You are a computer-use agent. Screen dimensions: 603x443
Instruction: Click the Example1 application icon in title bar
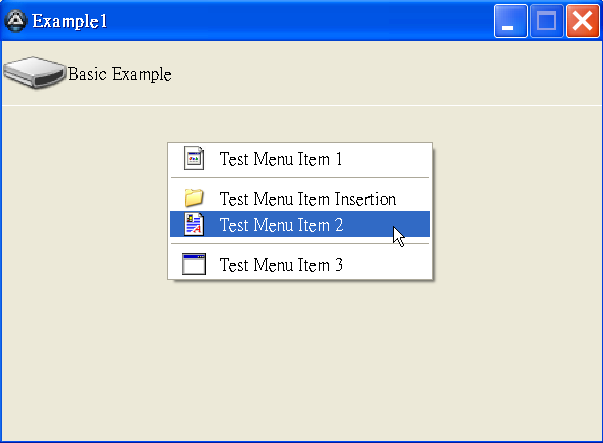[x=16, y=21]
